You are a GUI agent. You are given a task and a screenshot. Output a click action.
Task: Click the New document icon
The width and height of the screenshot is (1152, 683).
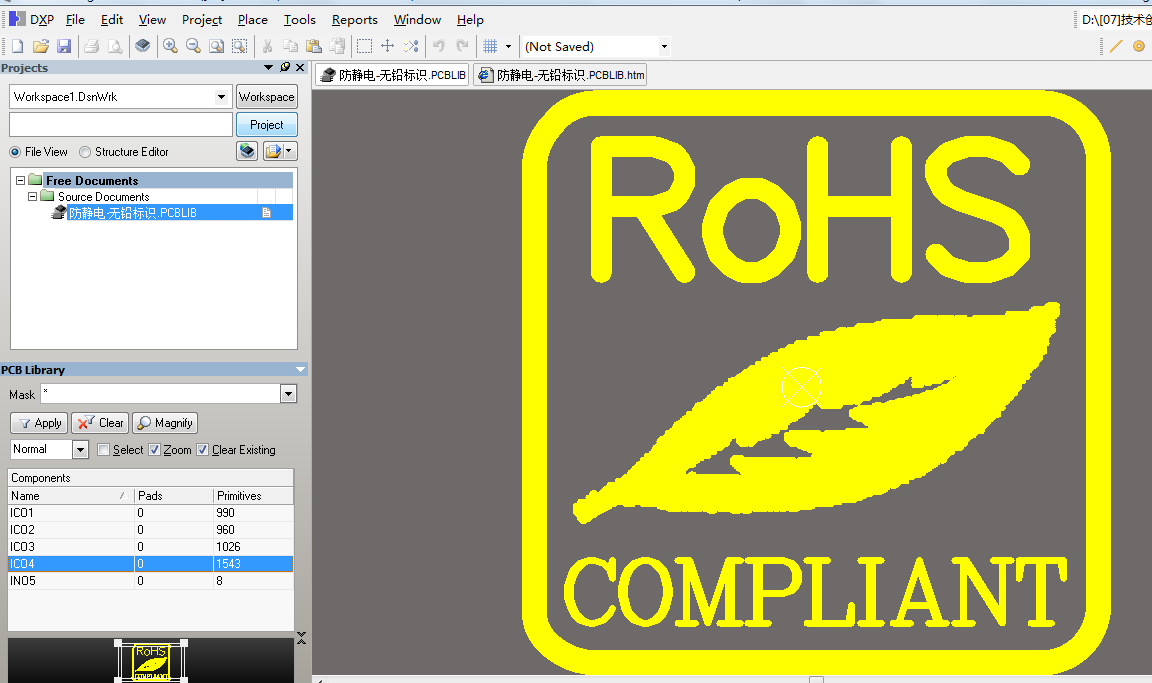(18, 46)
